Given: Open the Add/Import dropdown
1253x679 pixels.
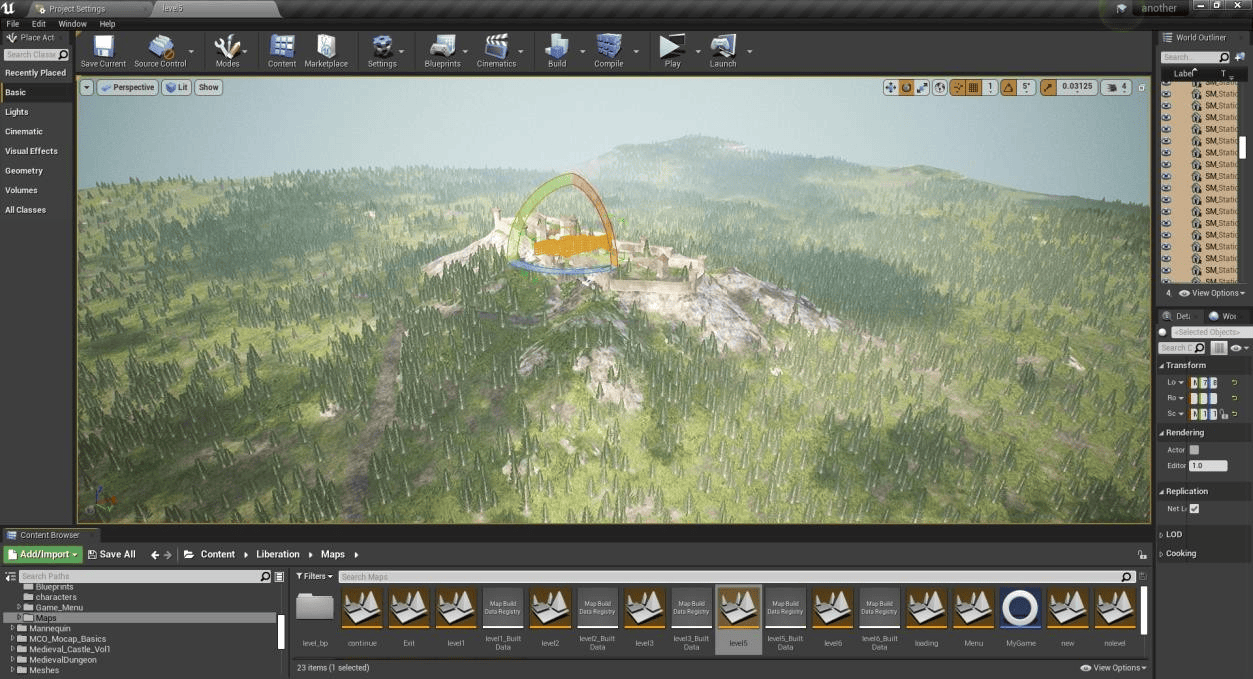Looking at the screenshot, I should [x=42, y=554].
